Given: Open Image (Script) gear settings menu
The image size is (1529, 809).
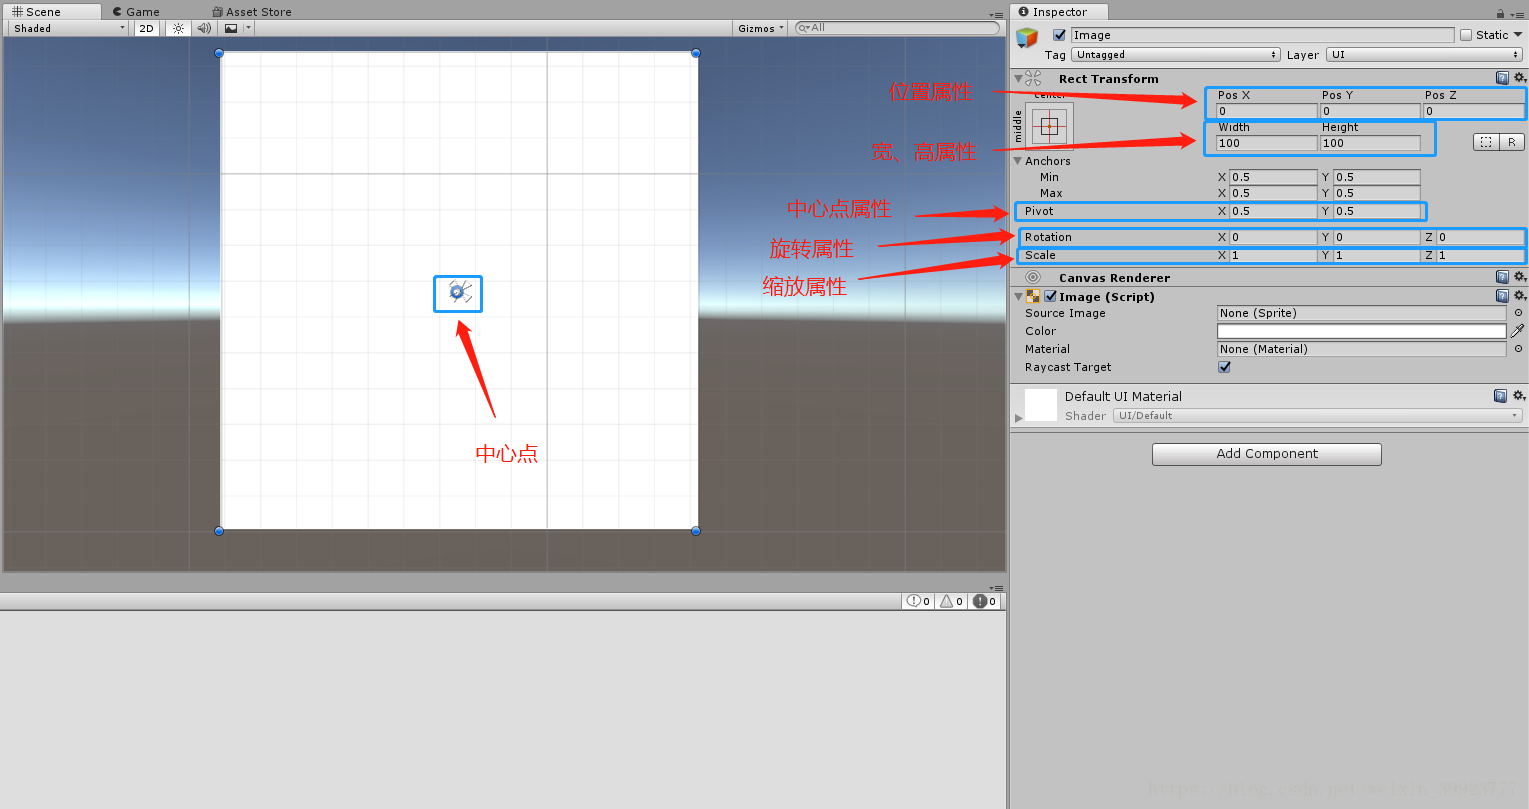Looking at the screenshot, I should pyautogui.click(x=1519, y=296).
